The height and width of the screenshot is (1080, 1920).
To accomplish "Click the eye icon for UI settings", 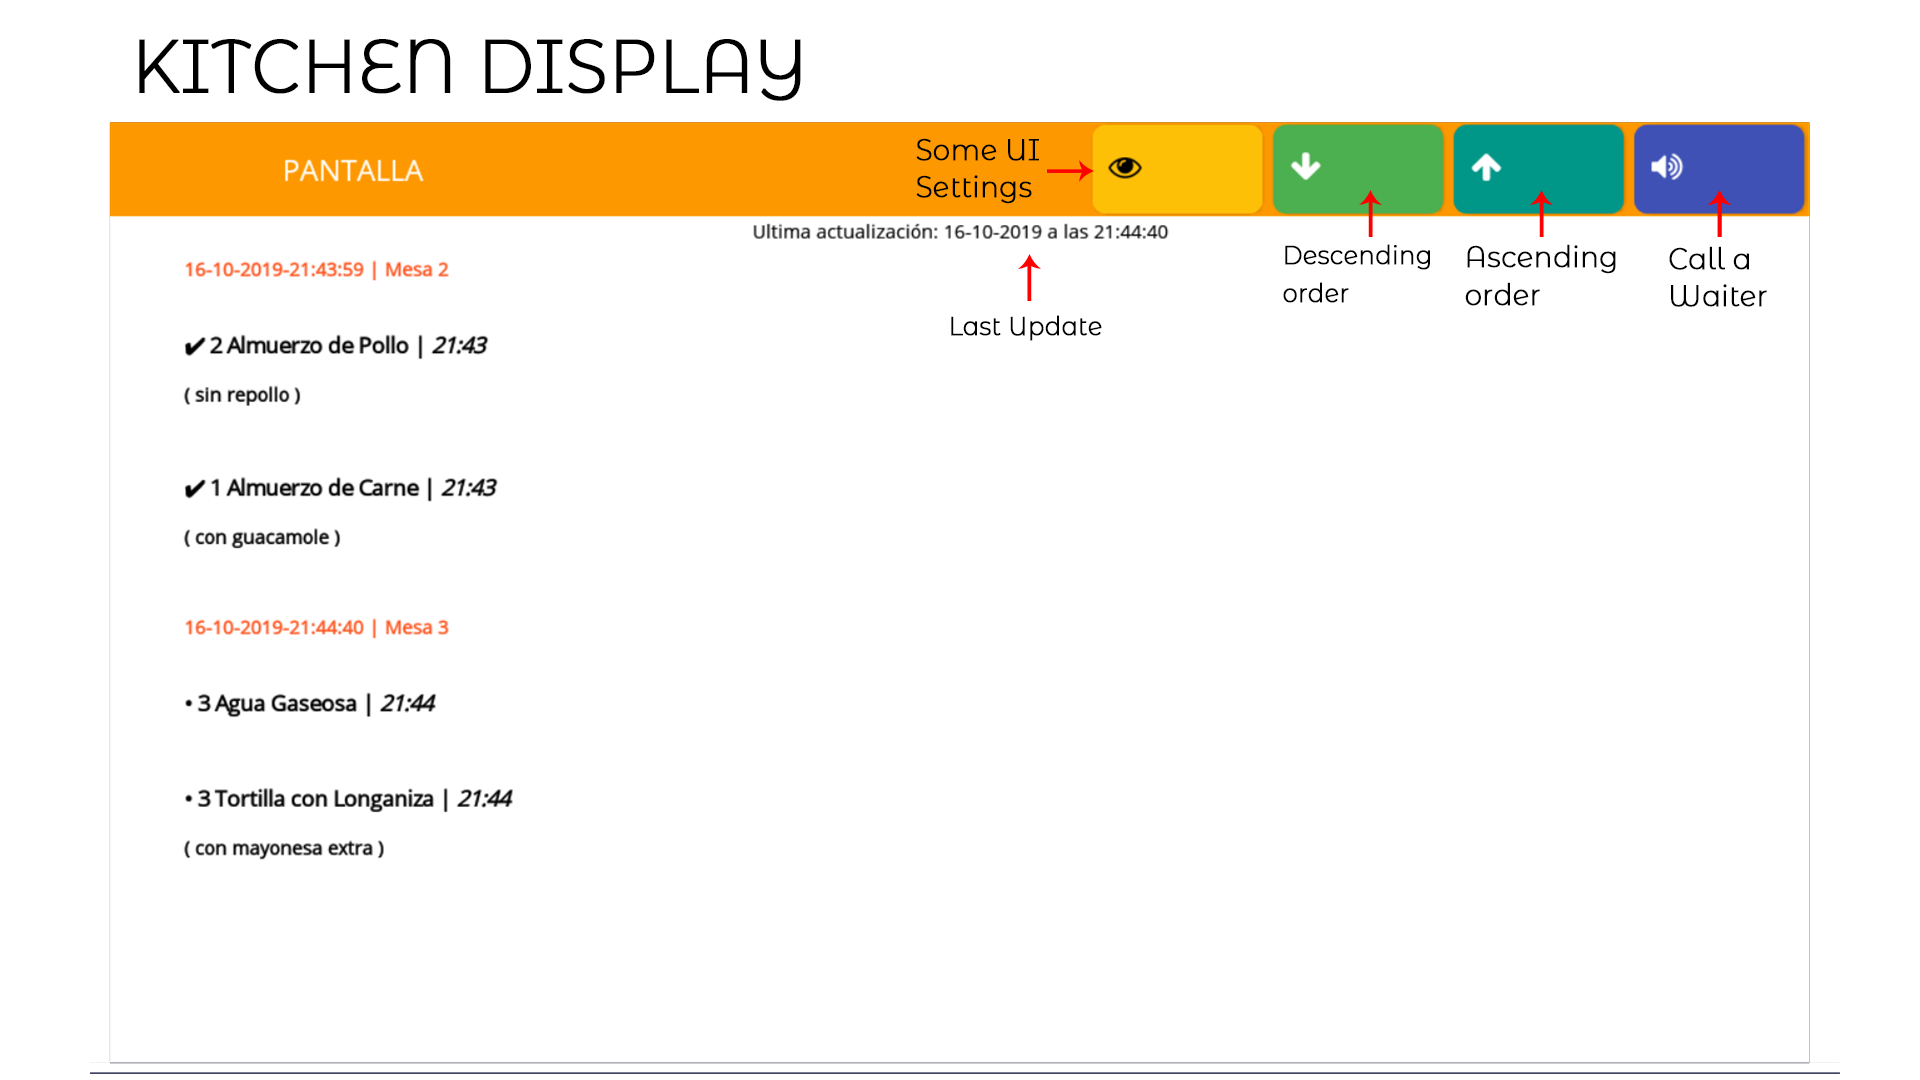I will point(1125,167).
